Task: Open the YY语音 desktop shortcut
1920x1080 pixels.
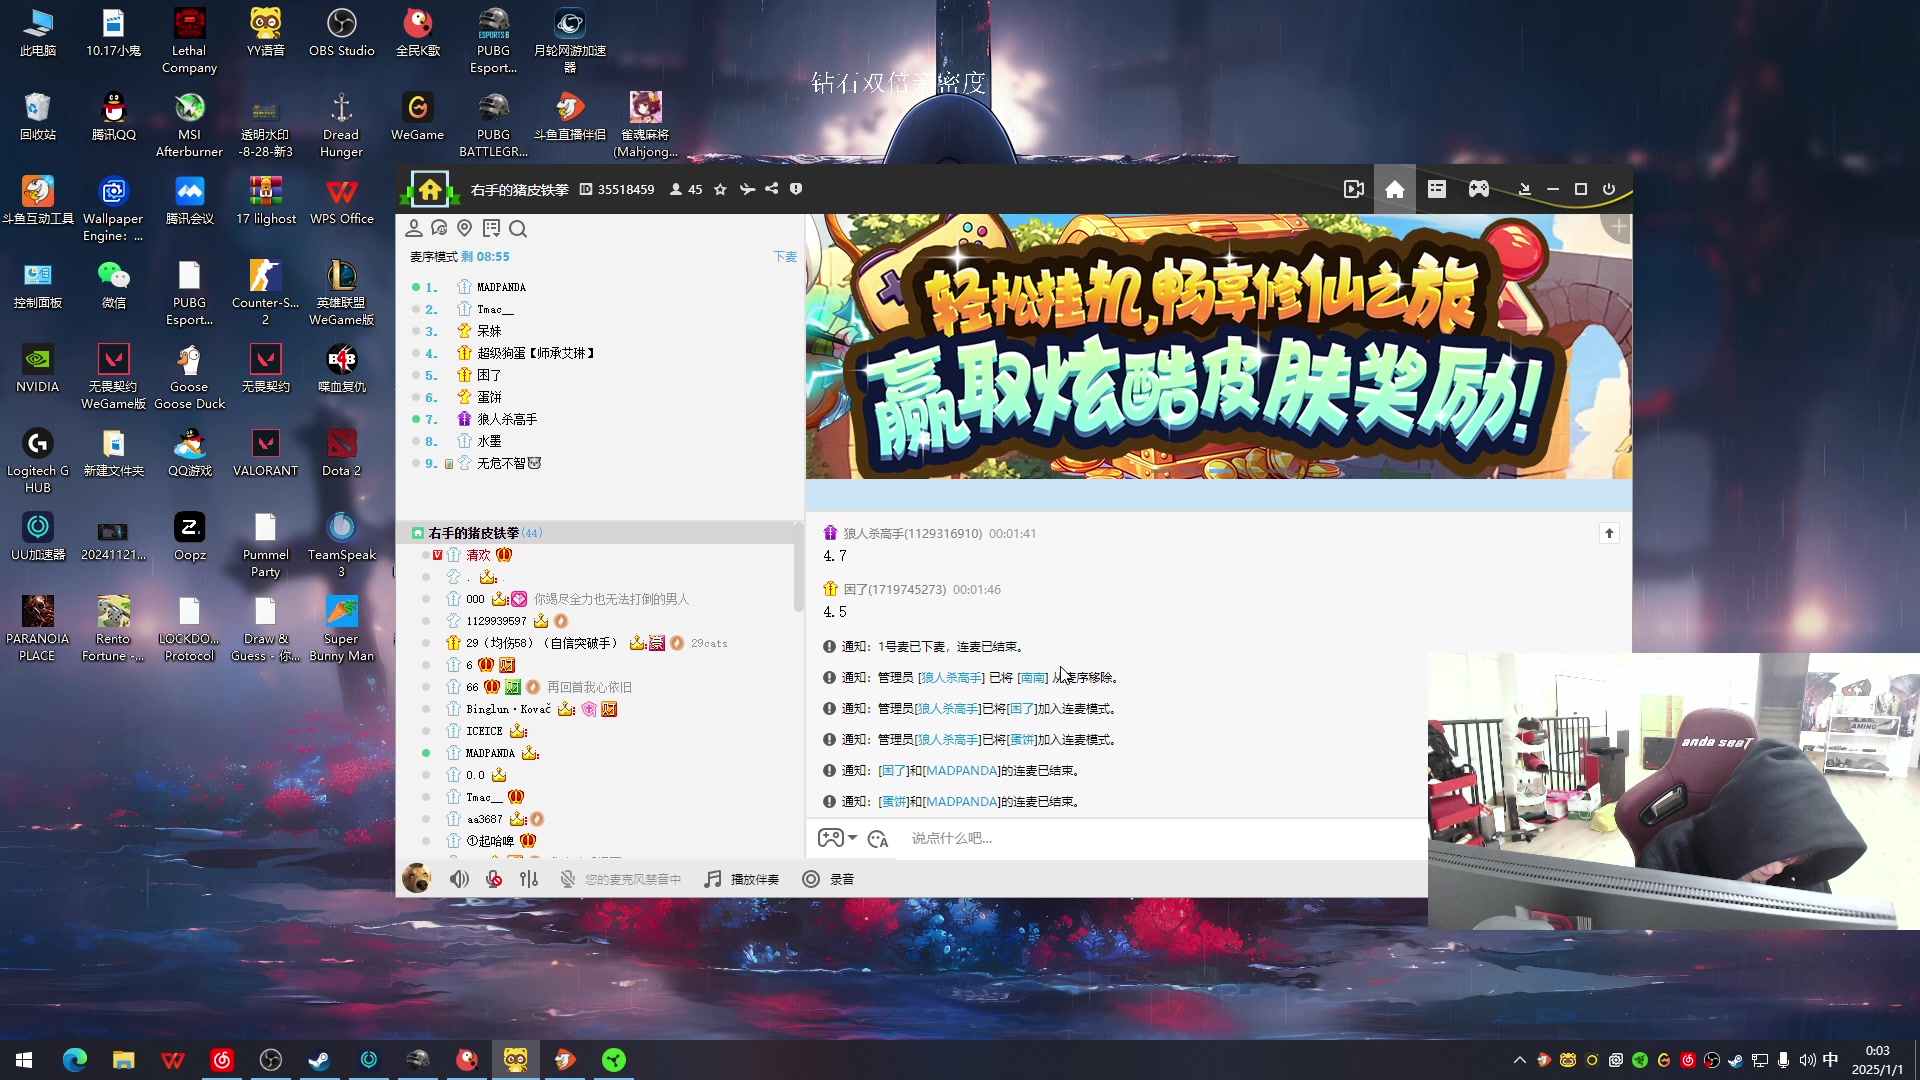Action: click(265, 33)
